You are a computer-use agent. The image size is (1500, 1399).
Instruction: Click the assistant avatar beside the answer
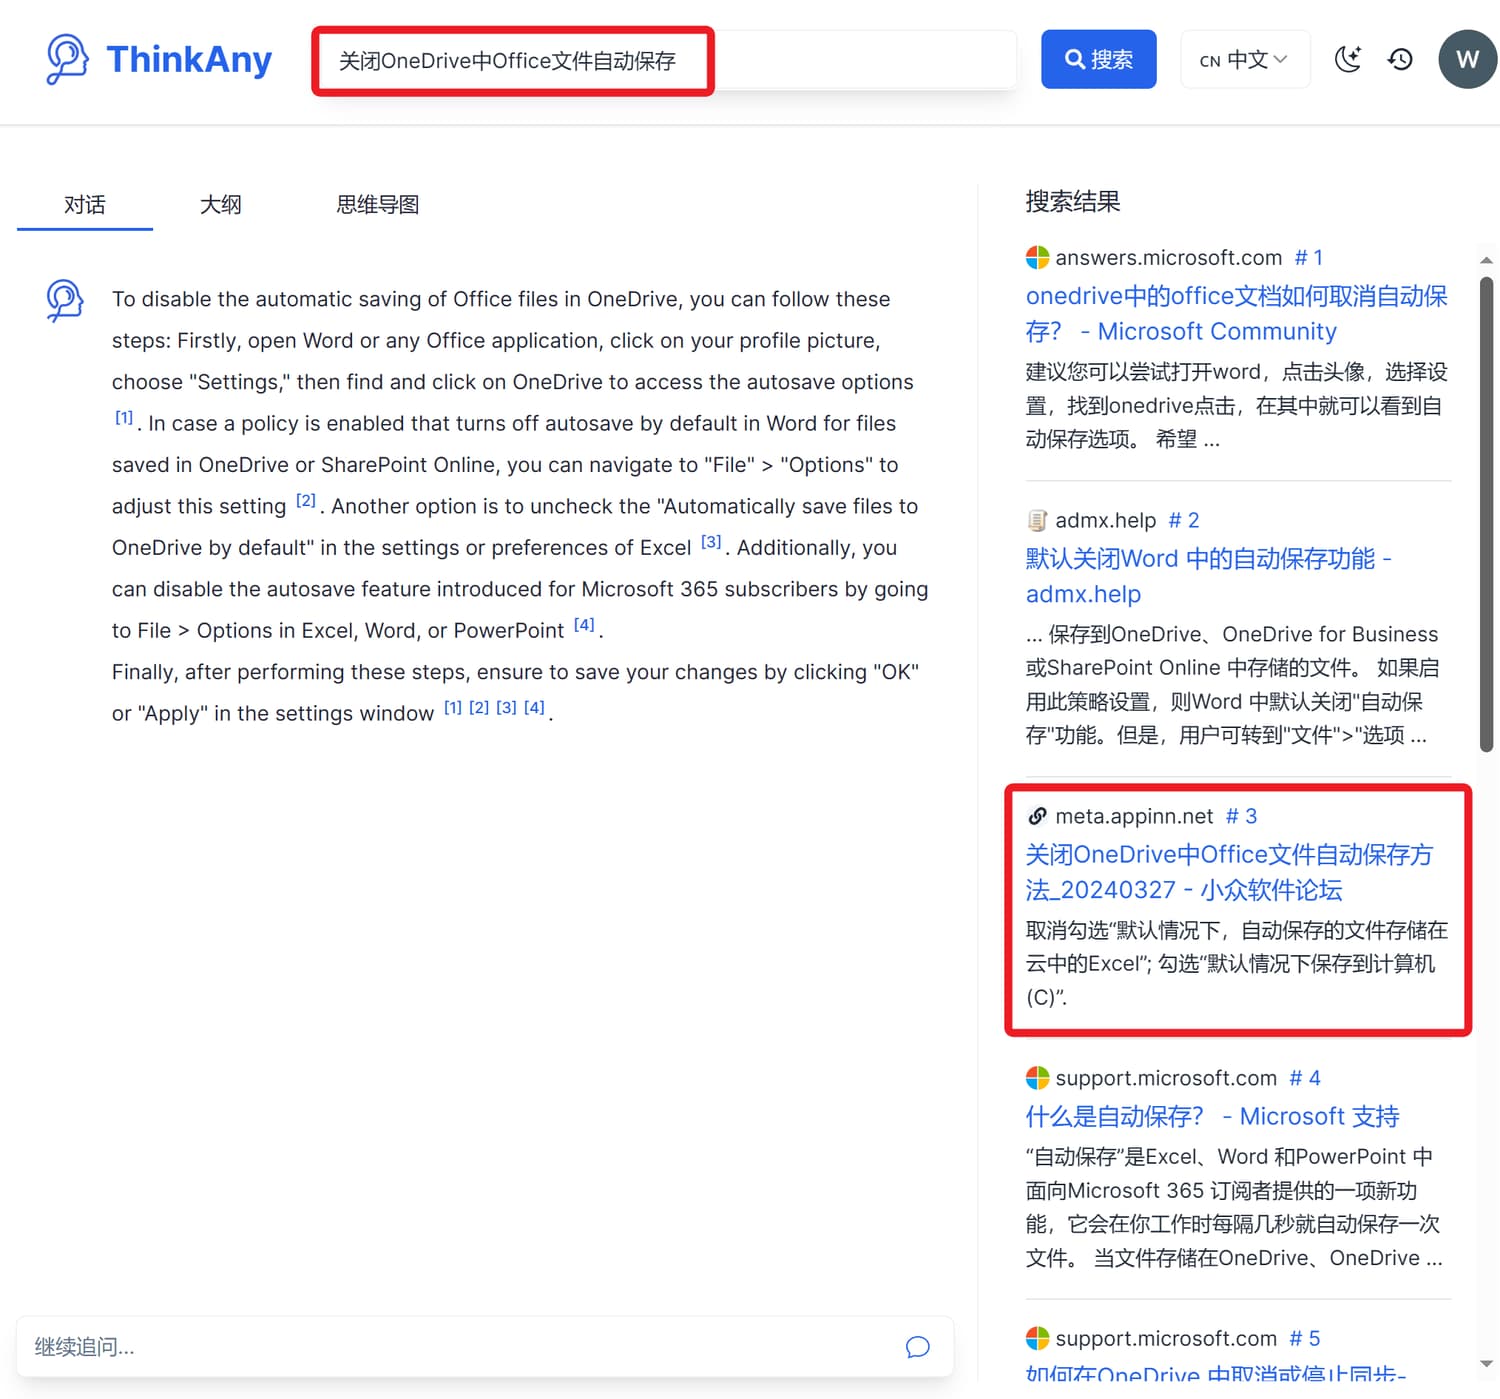(65, 300)
